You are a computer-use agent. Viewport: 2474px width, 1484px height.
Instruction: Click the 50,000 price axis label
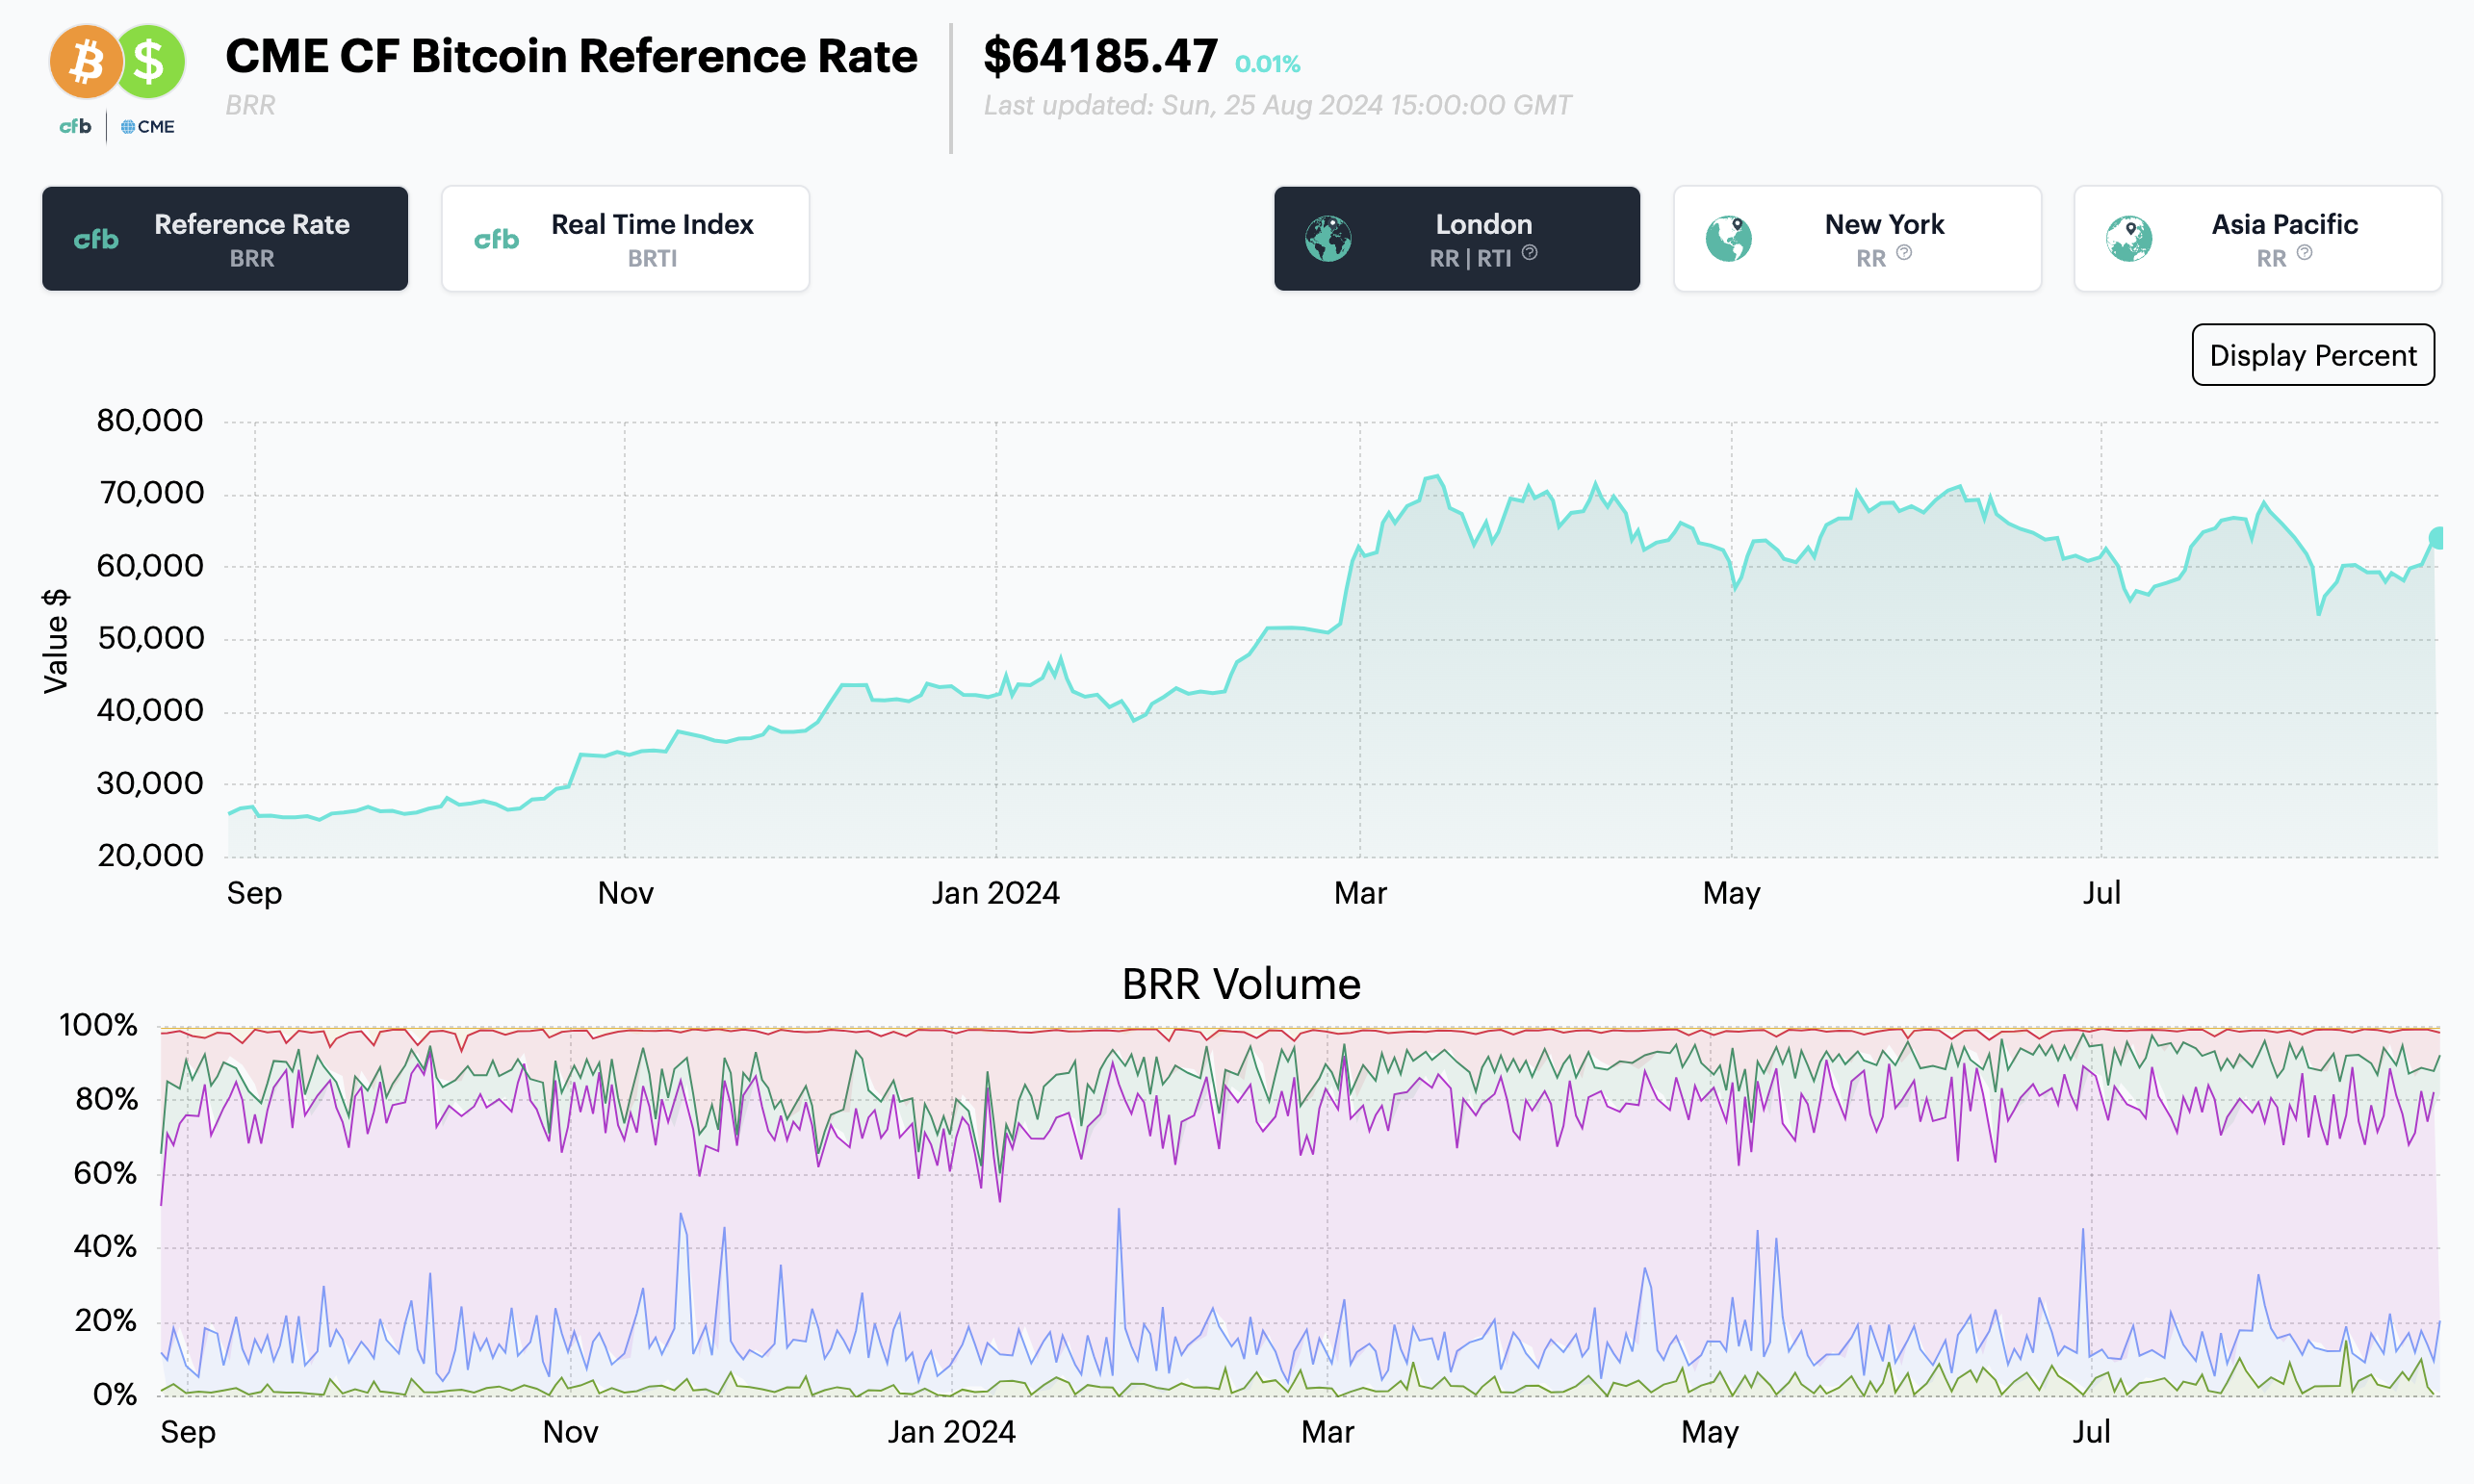pos(150,638)
